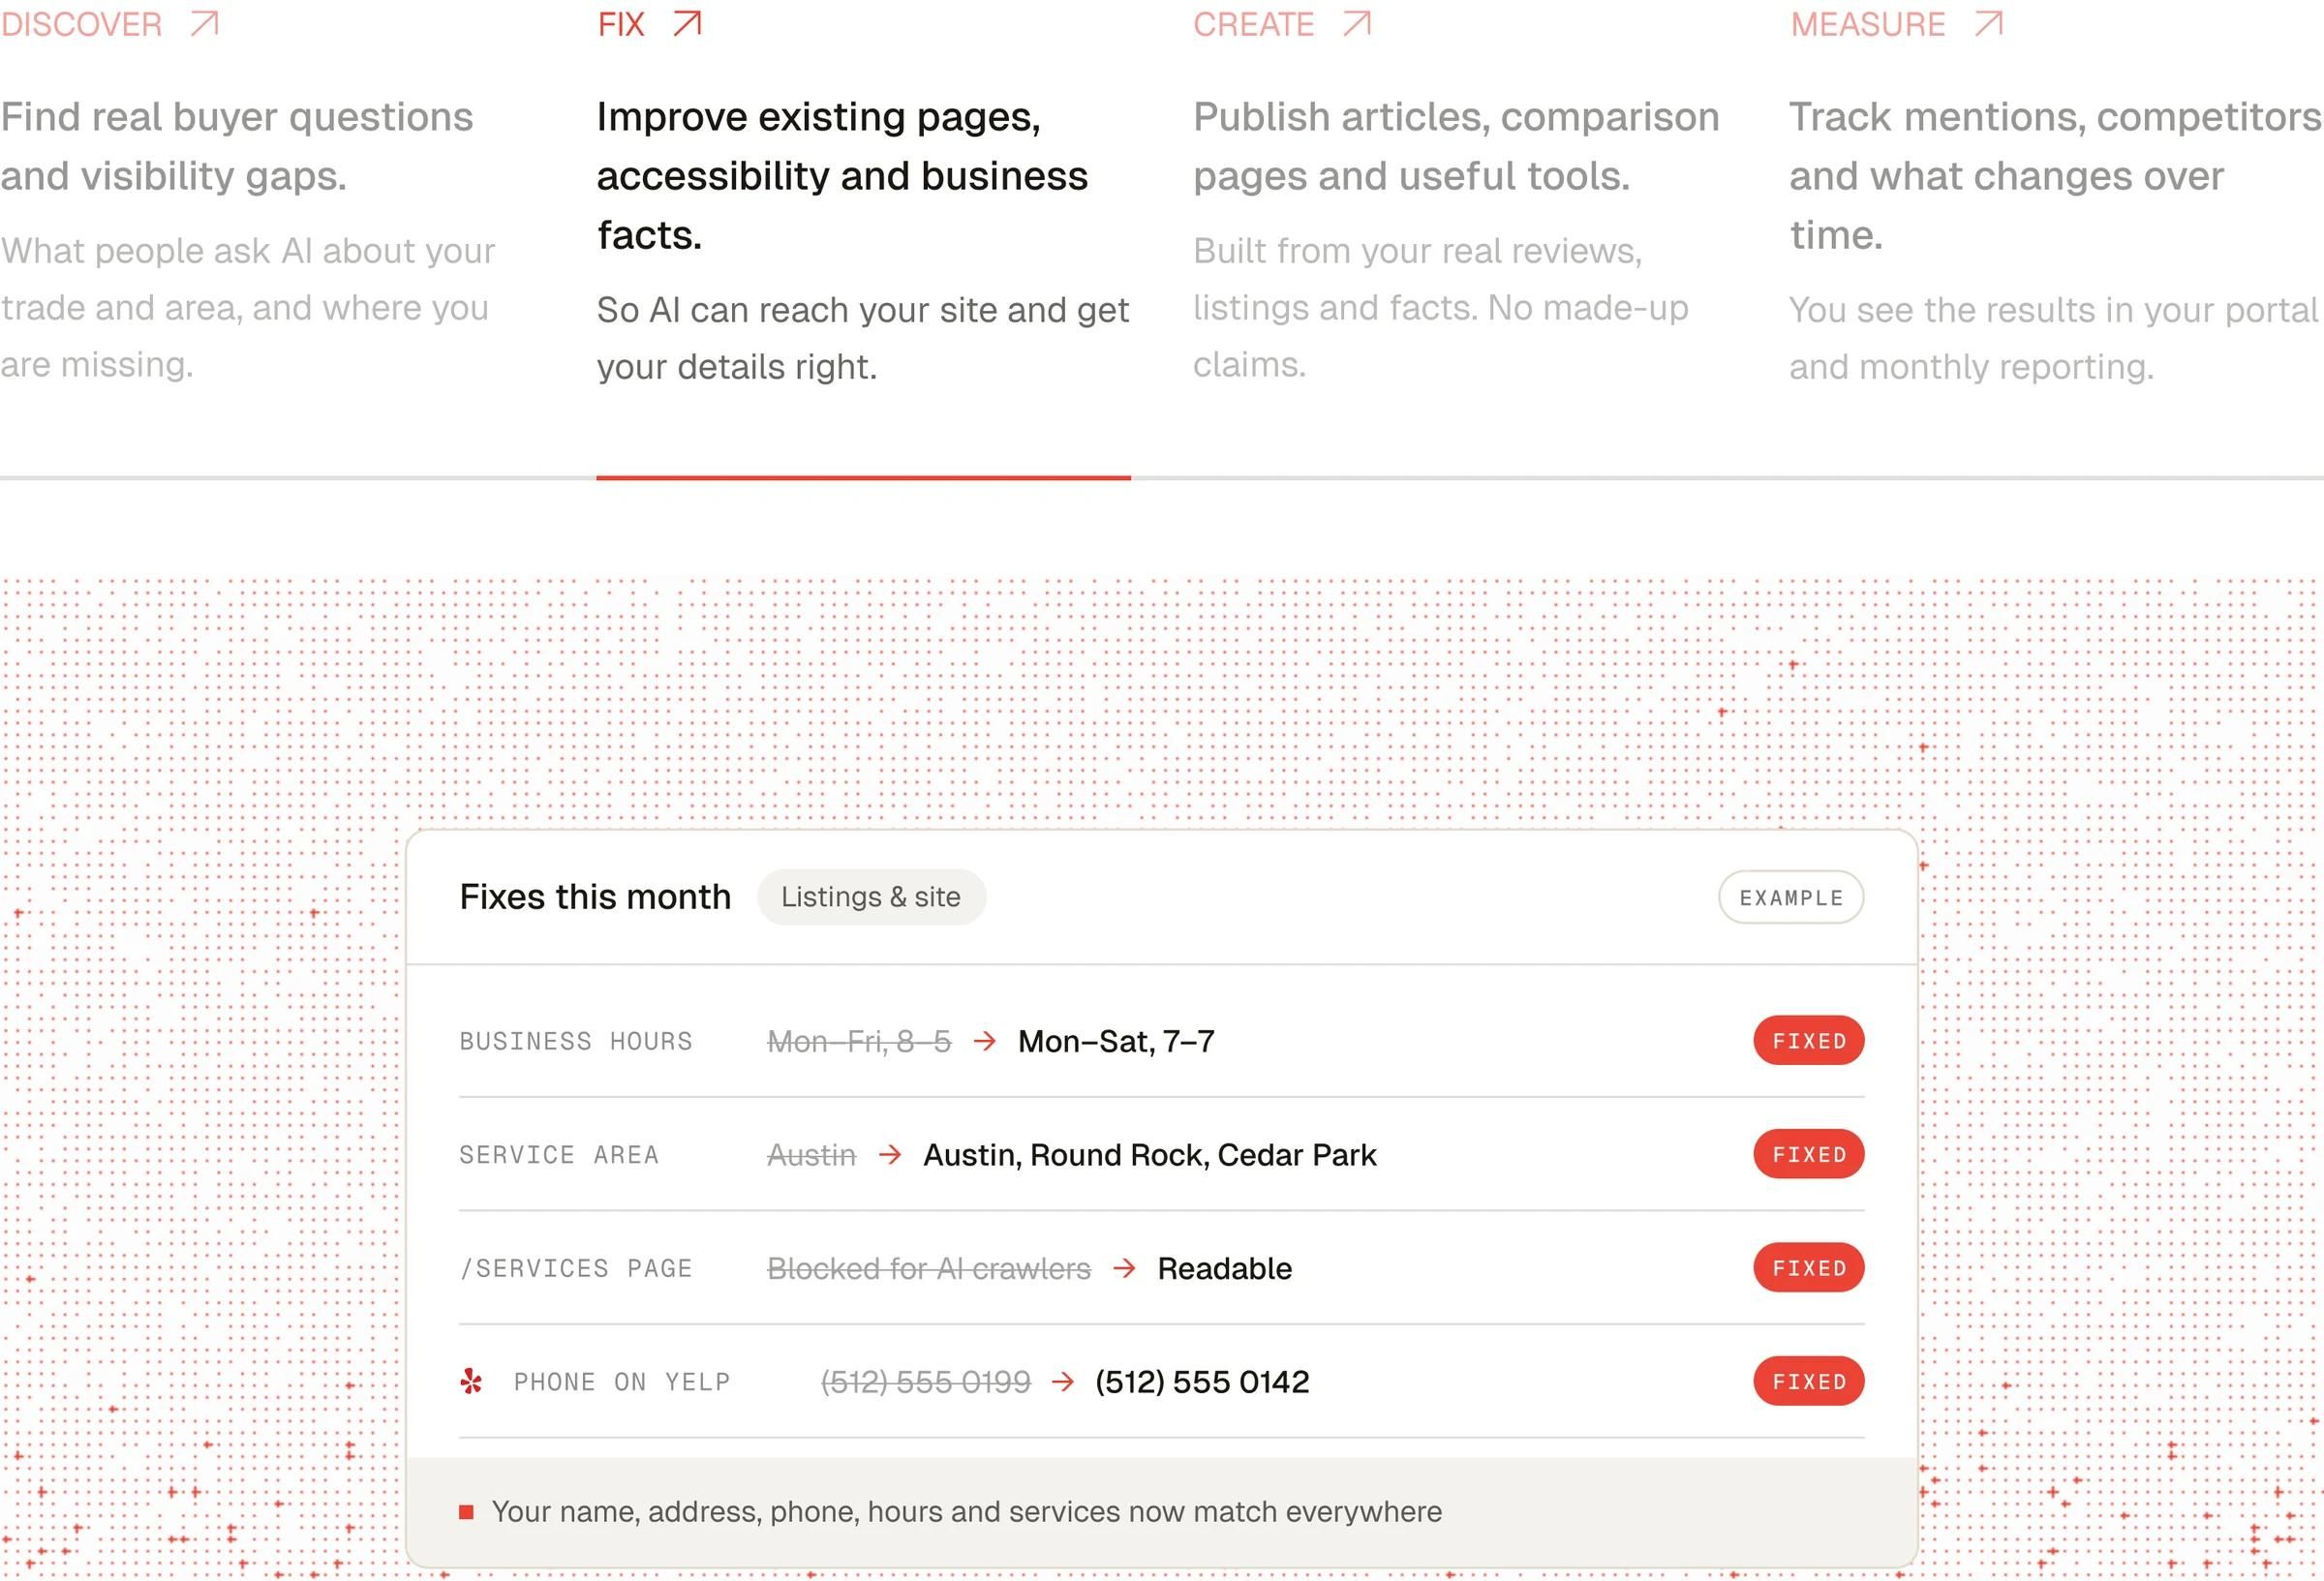Image resolution: width=2324 pixels, height=1581 pixels.
Task: Click FIXED badge for Services Page row
Action: pyautogui.click(x=1808, y=1268)
